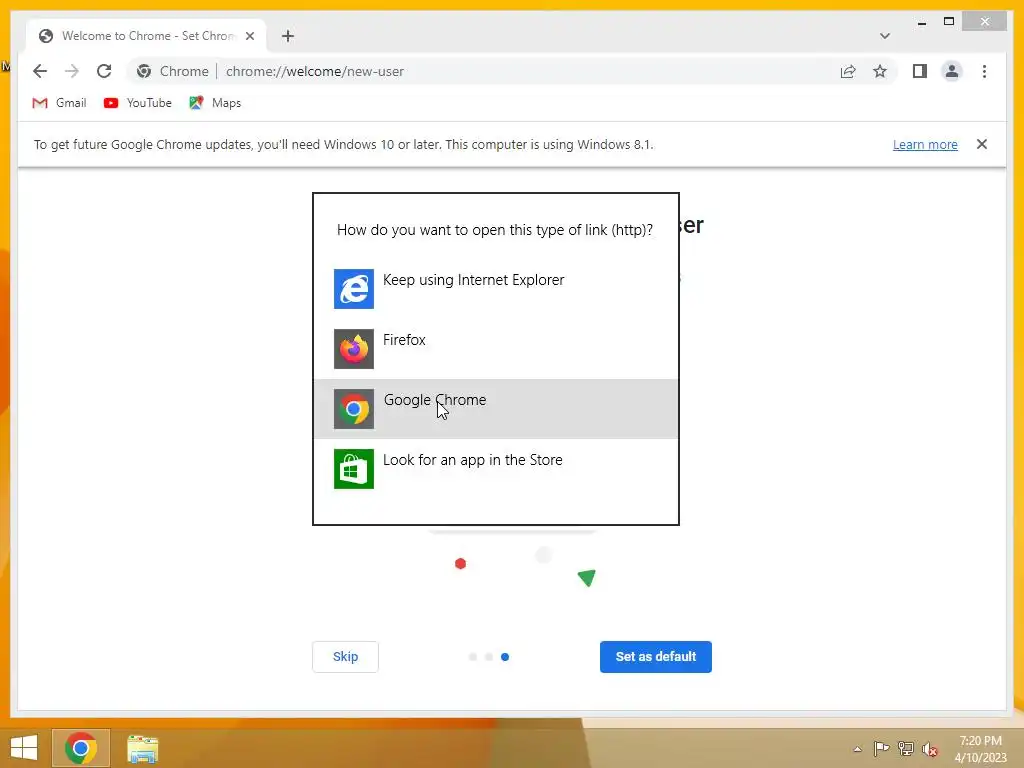Toggle the side panel icon
The height and width of the screenshot is (768, 1024).
tap(920, 71)
